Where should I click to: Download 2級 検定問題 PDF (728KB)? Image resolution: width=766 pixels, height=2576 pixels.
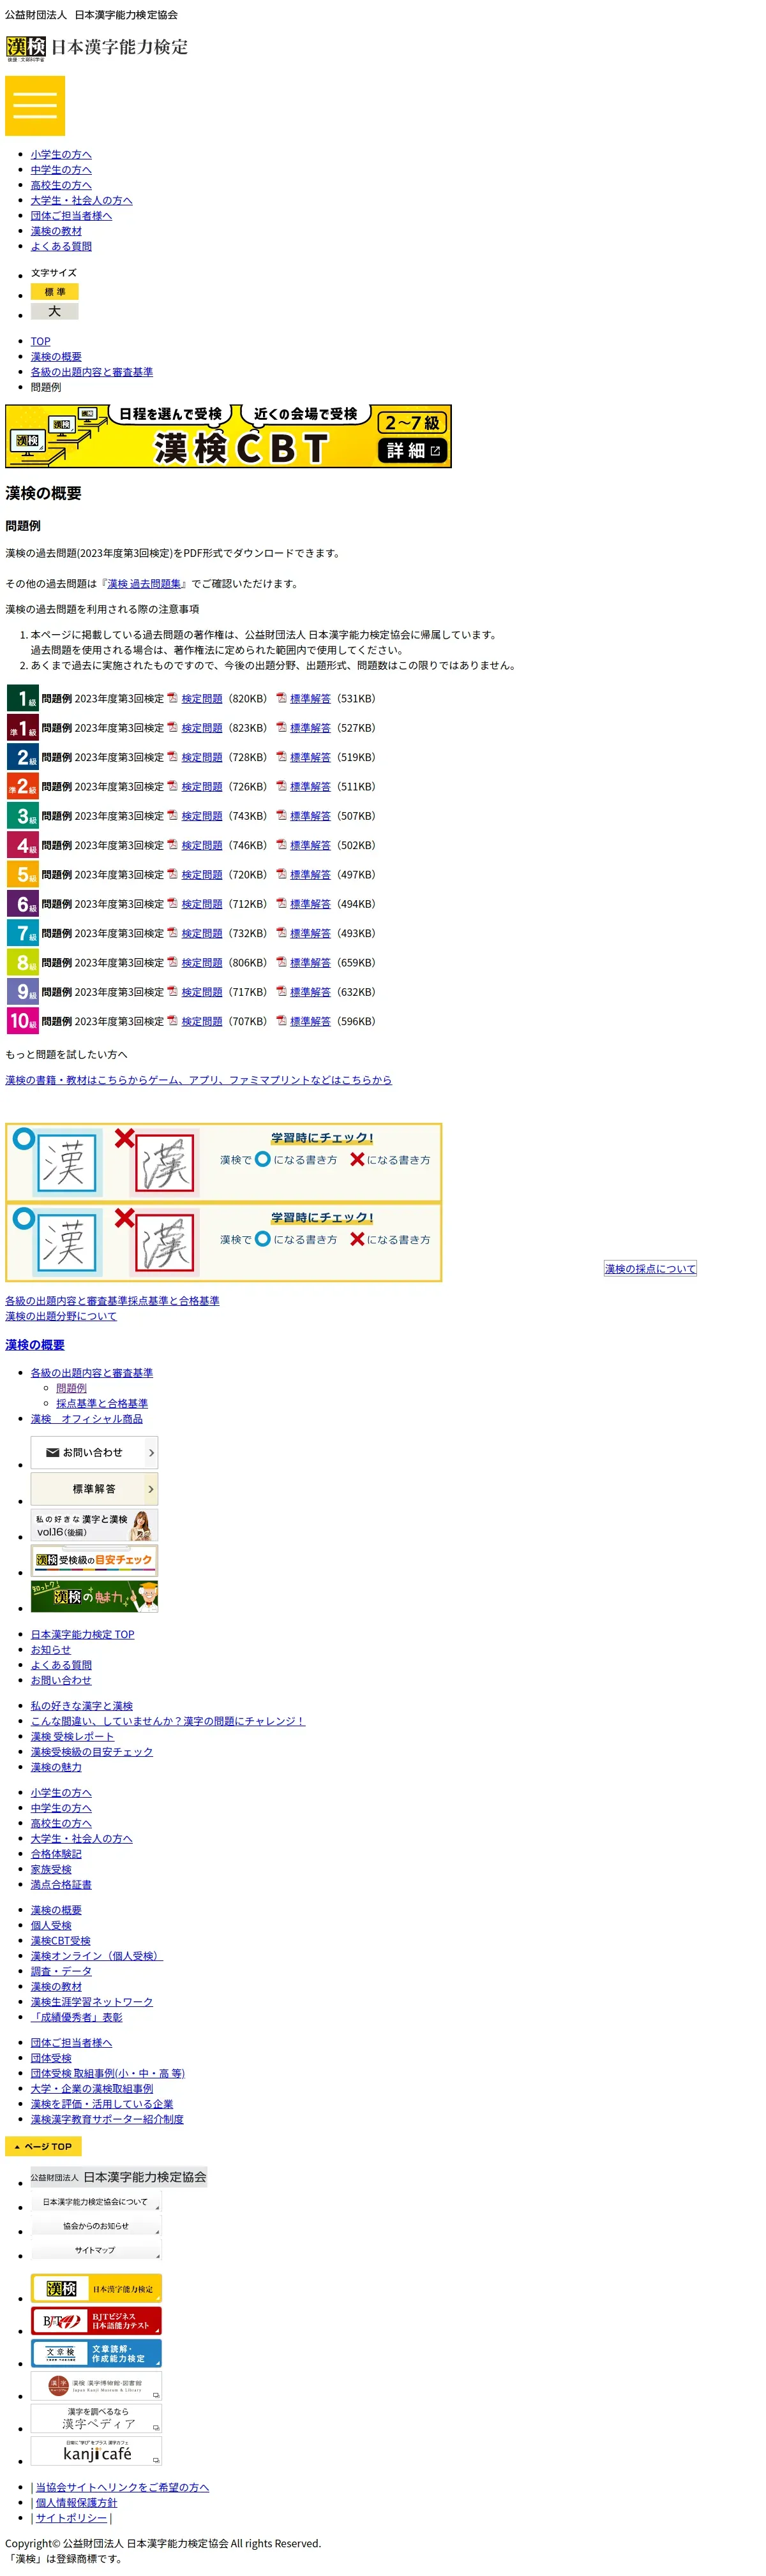click(x=202, y=758)
